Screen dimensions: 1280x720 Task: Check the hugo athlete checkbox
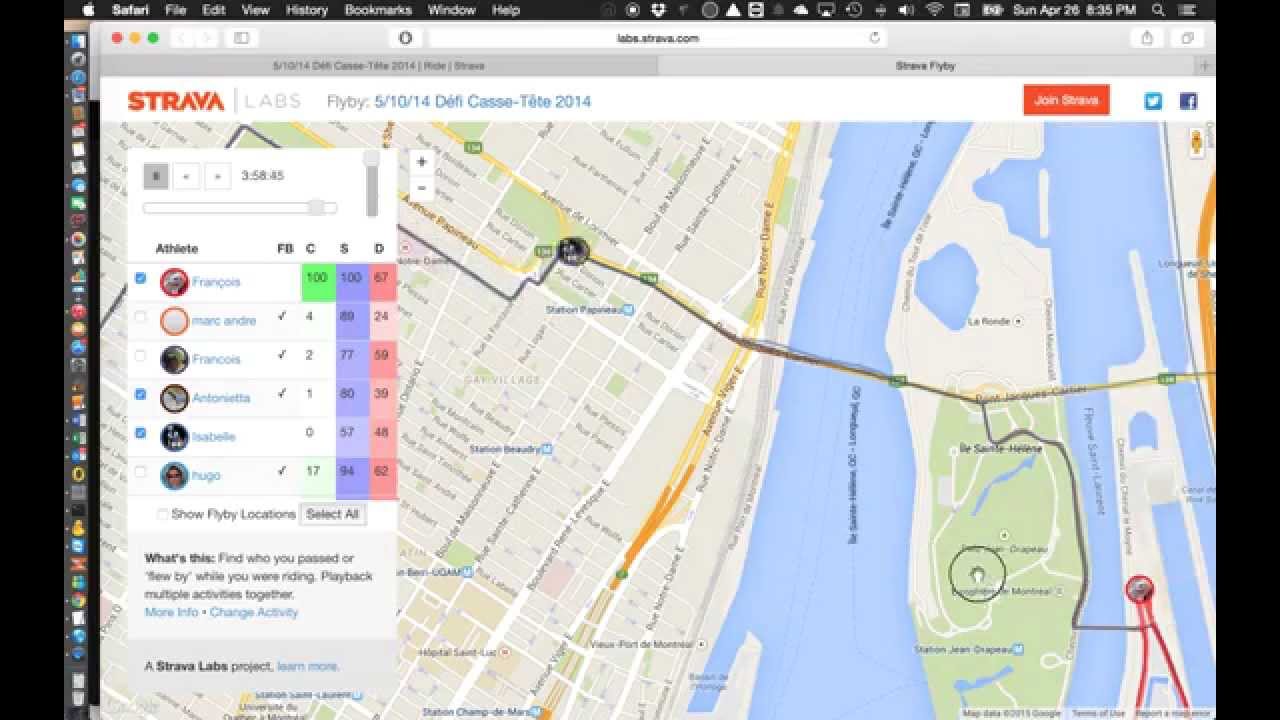pos(140,471)
